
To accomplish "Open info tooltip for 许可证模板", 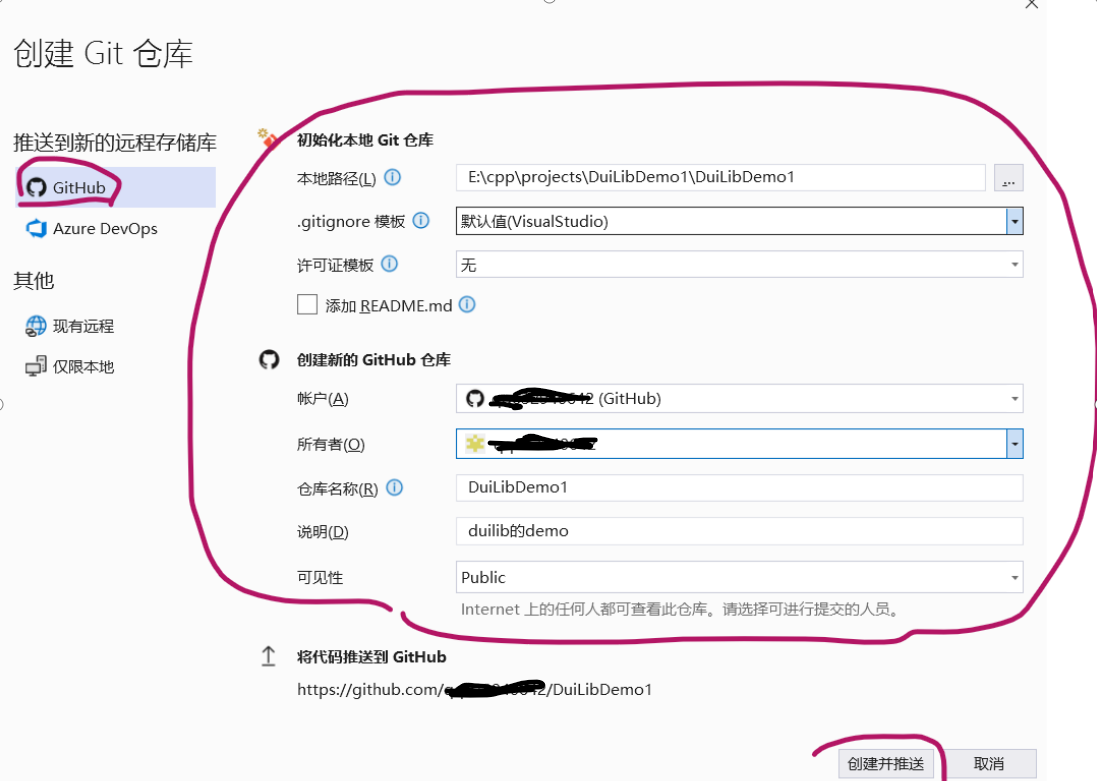I will pyautogui.click(x=390, y=264).
